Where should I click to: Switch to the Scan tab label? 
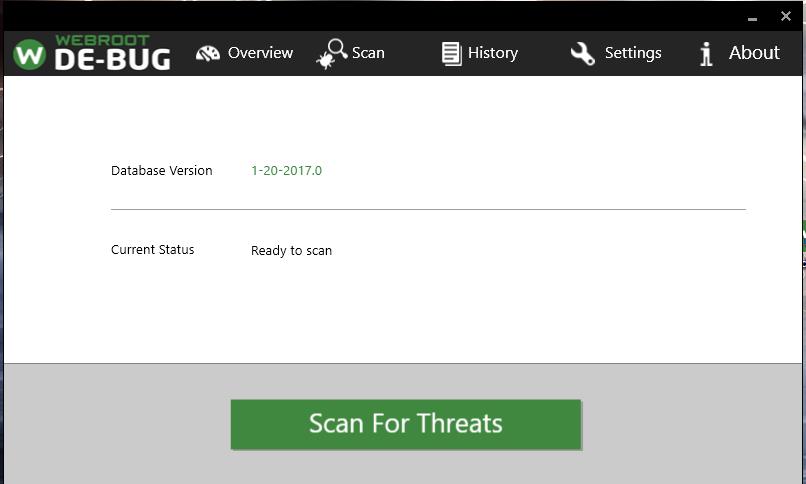(x=368, y=52)
